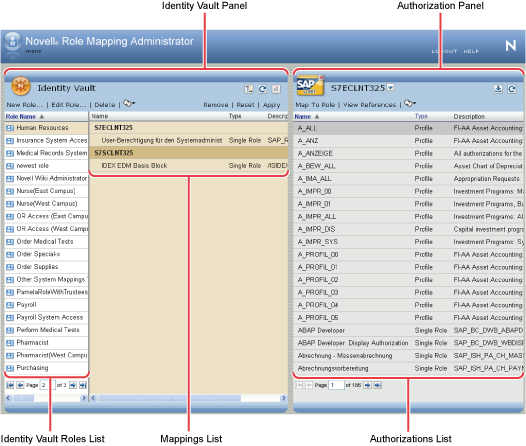Click the Description column header in authorizations

(469, 116)
